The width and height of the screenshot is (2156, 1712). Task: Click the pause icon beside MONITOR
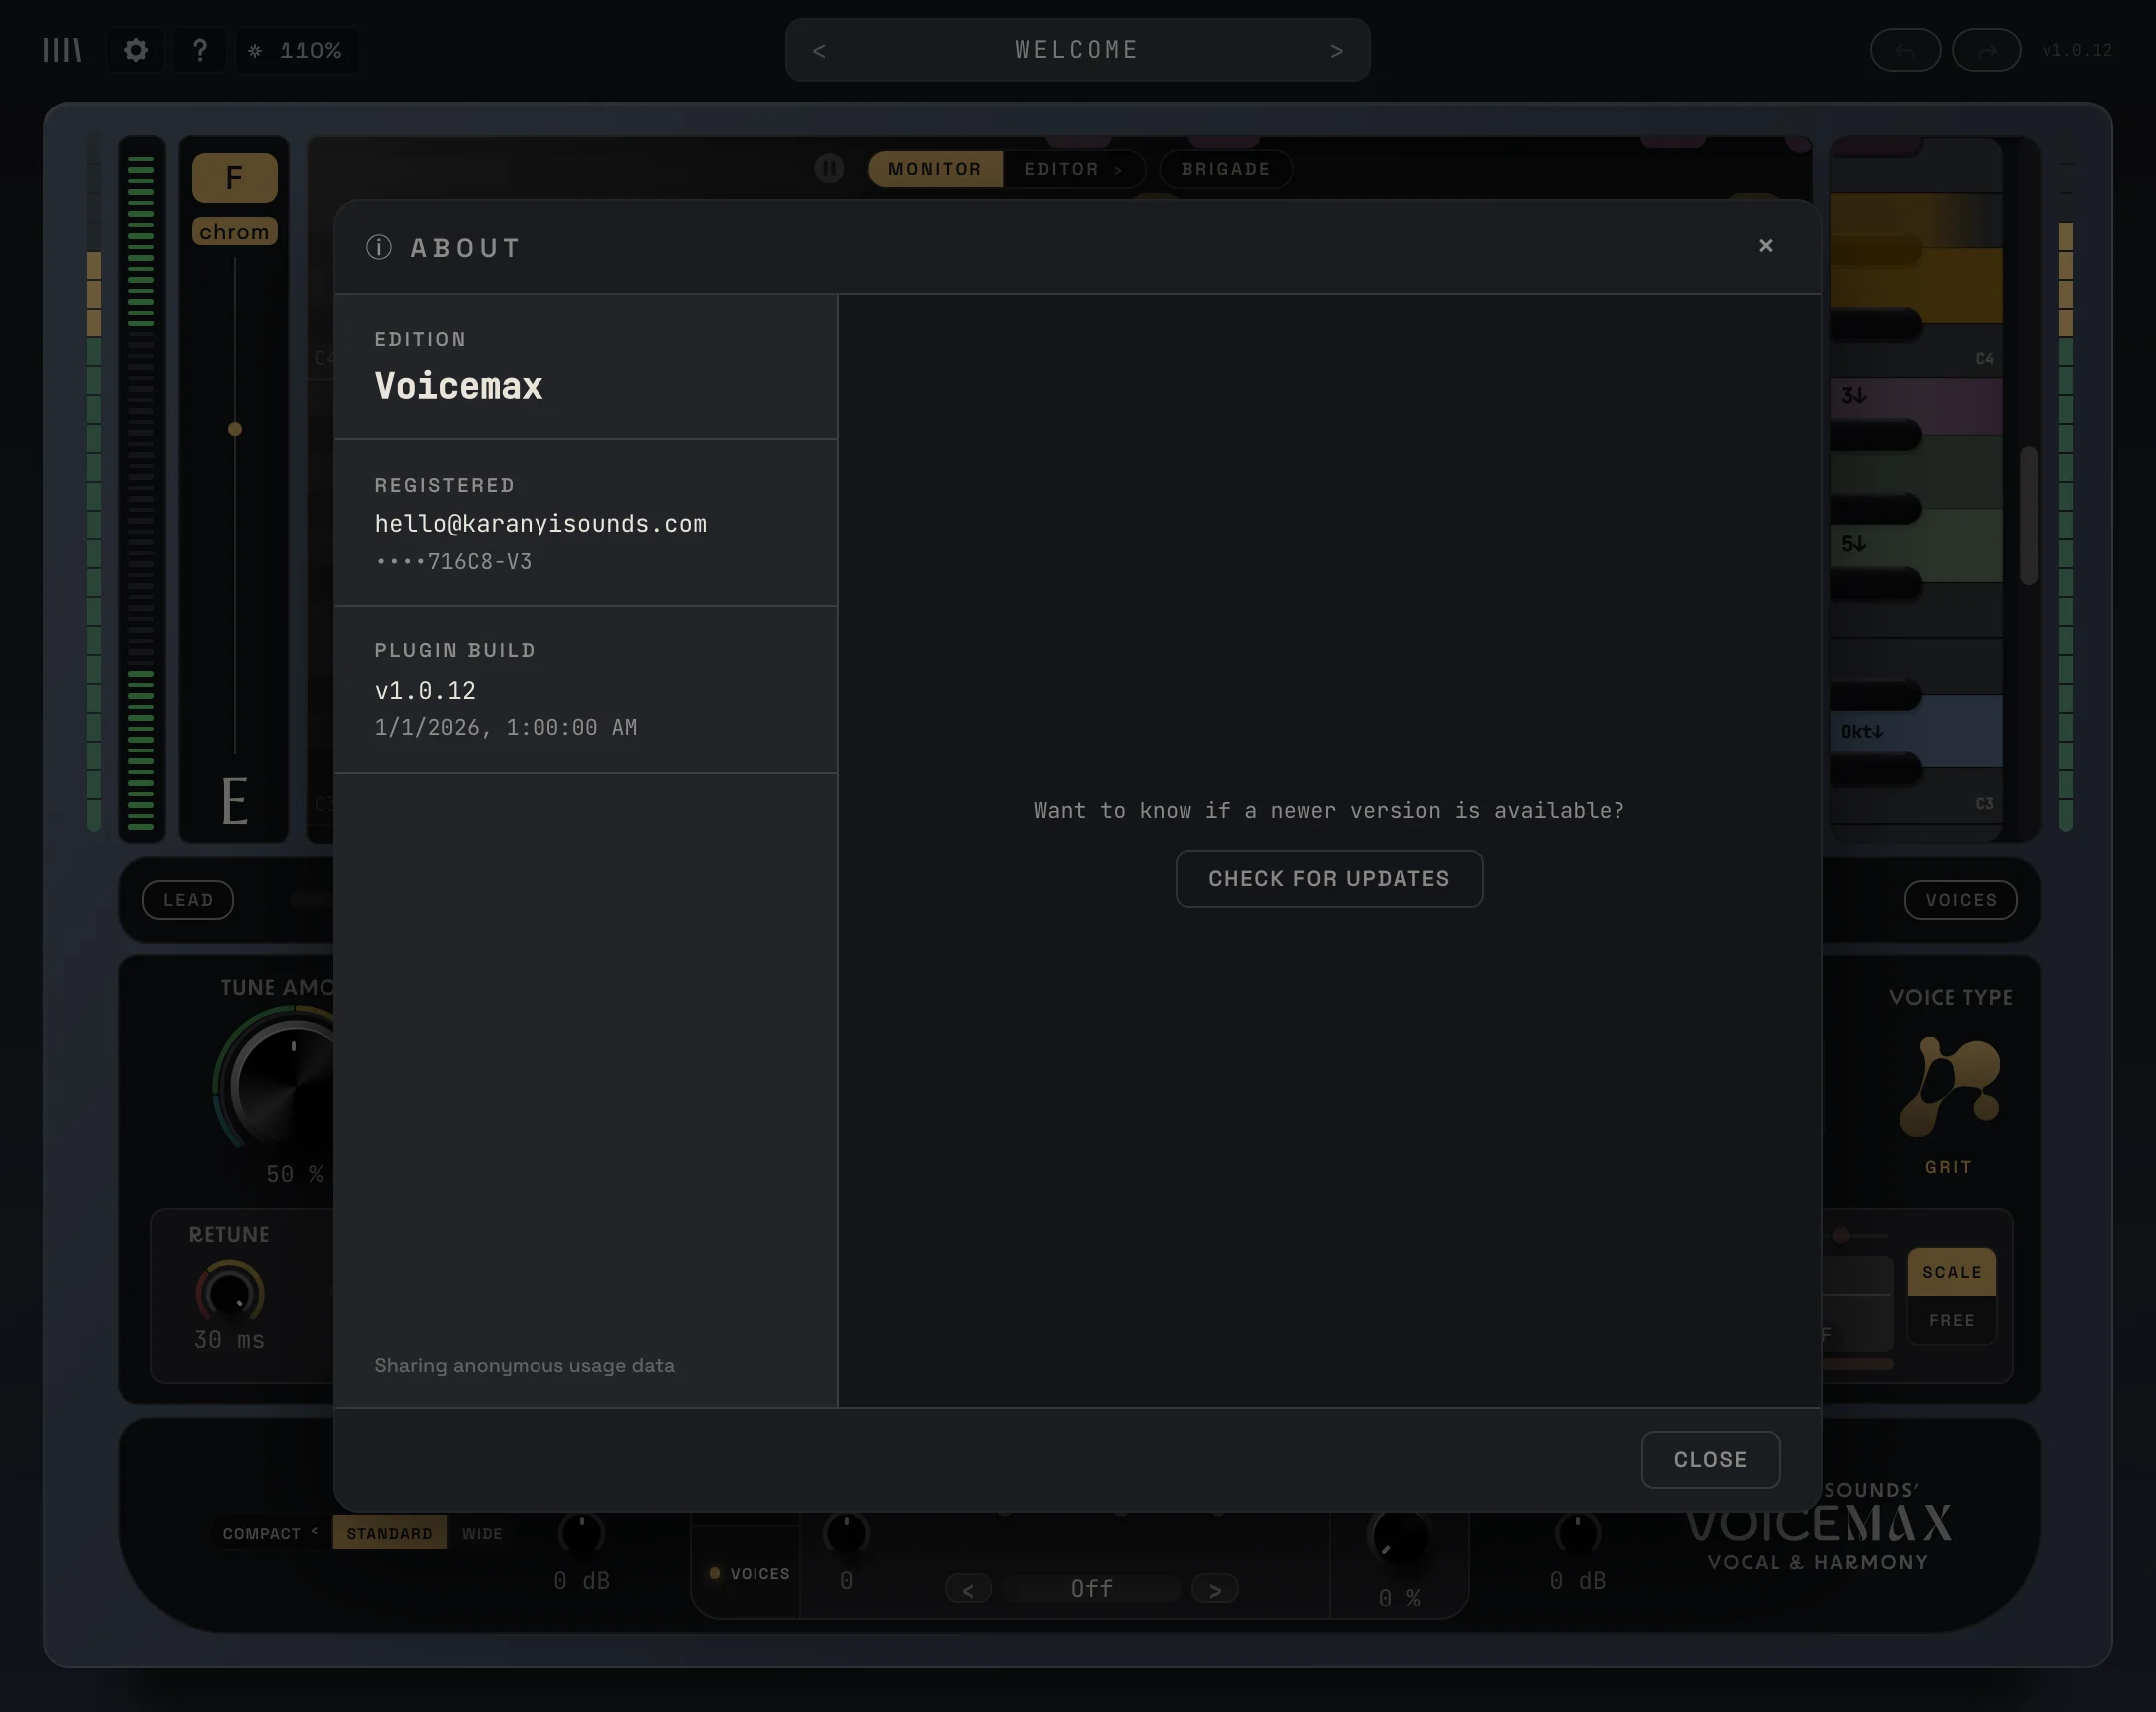click(x=829, y=168)
